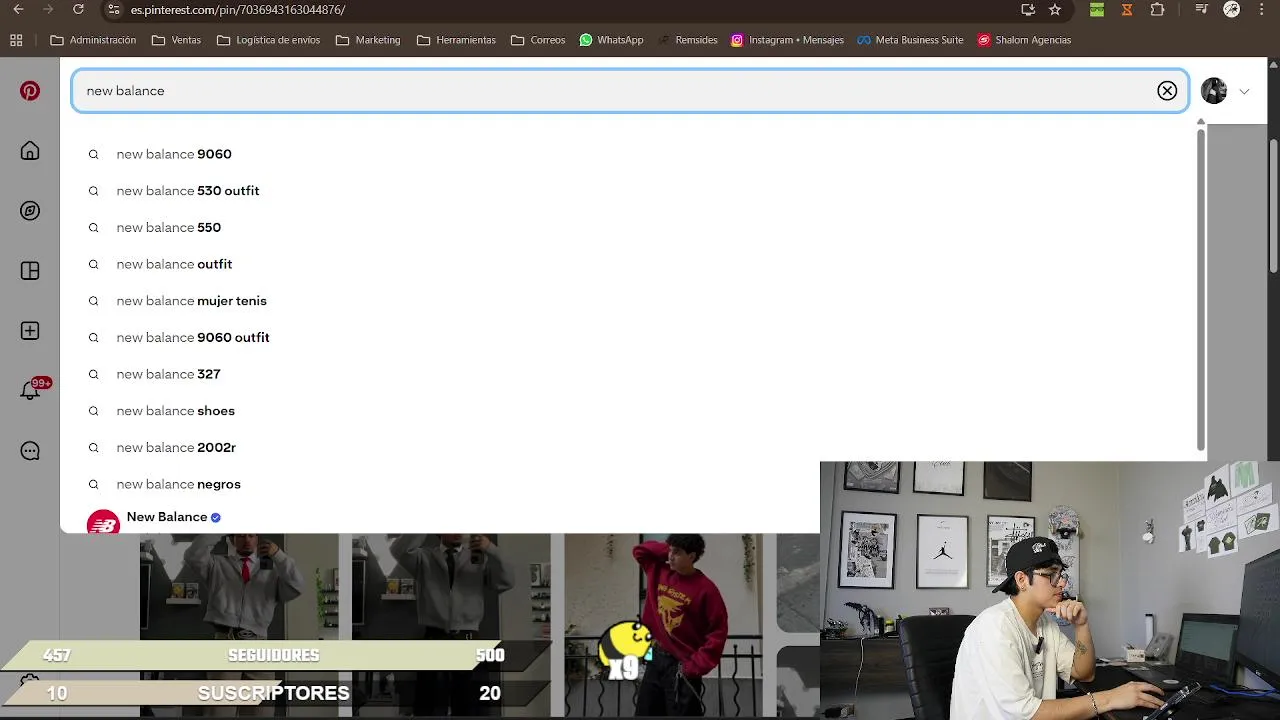Open the Meta Business Suite bookmark
This screenshot has width=1280, height=720.
click(x=910, y=40)
